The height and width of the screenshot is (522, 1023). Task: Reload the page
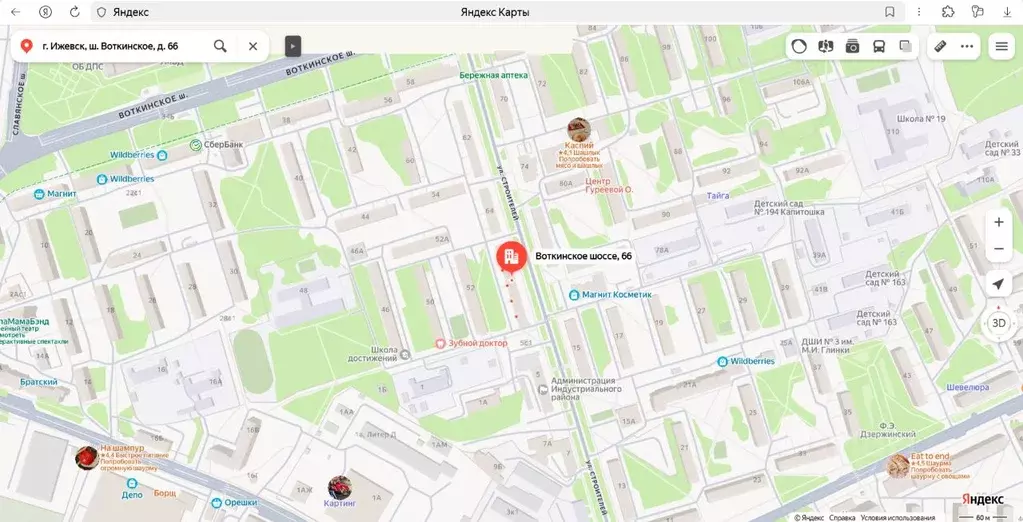[x=74, y=12]
